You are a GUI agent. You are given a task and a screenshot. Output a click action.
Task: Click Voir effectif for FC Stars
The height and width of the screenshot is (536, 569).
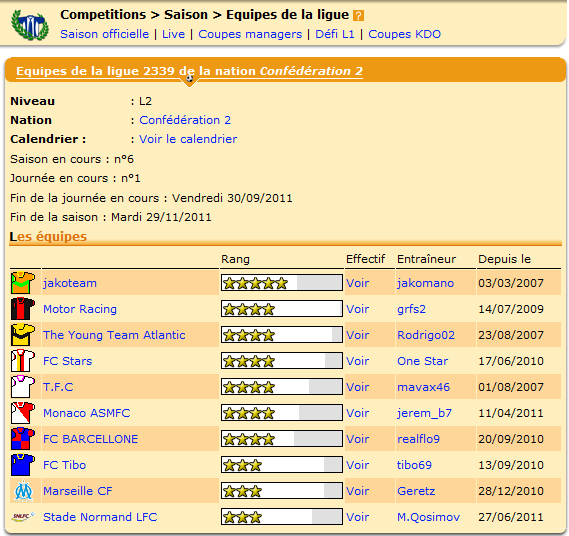pos(357,361)
